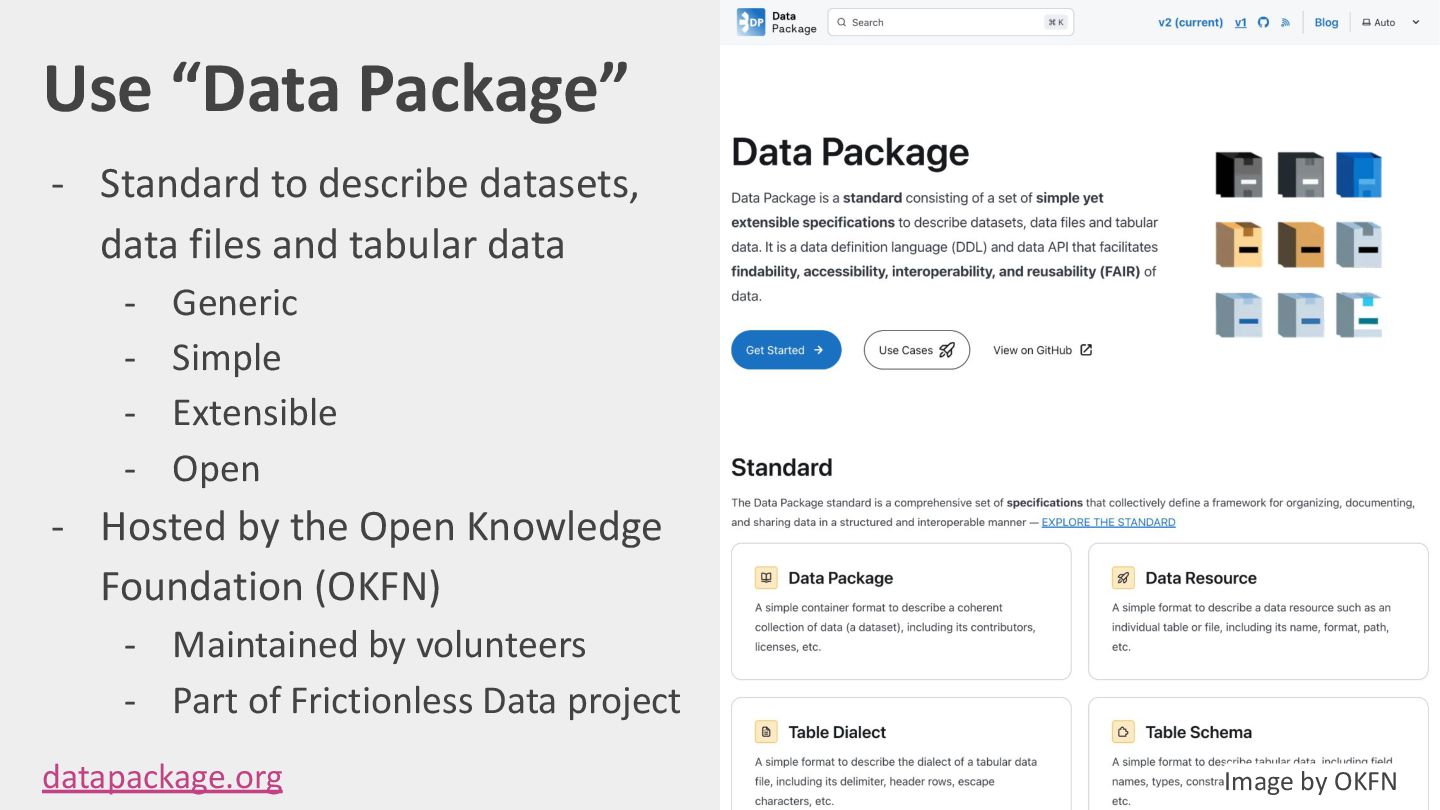Switch to the v1 documentation version
The image size is (1440, 810).
click(1240, 22)
